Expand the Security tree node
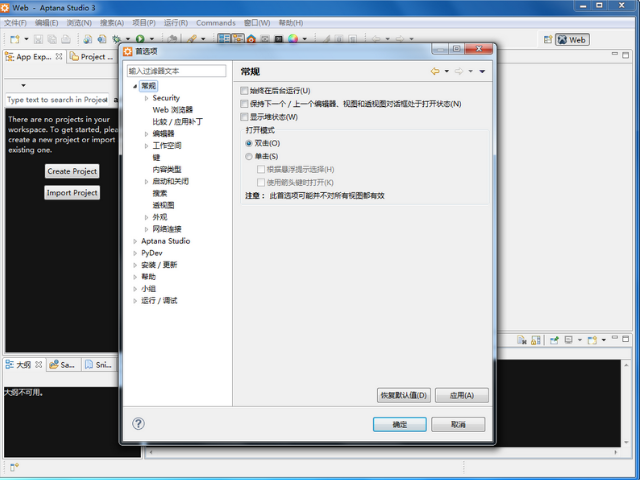 click(146, 98)
